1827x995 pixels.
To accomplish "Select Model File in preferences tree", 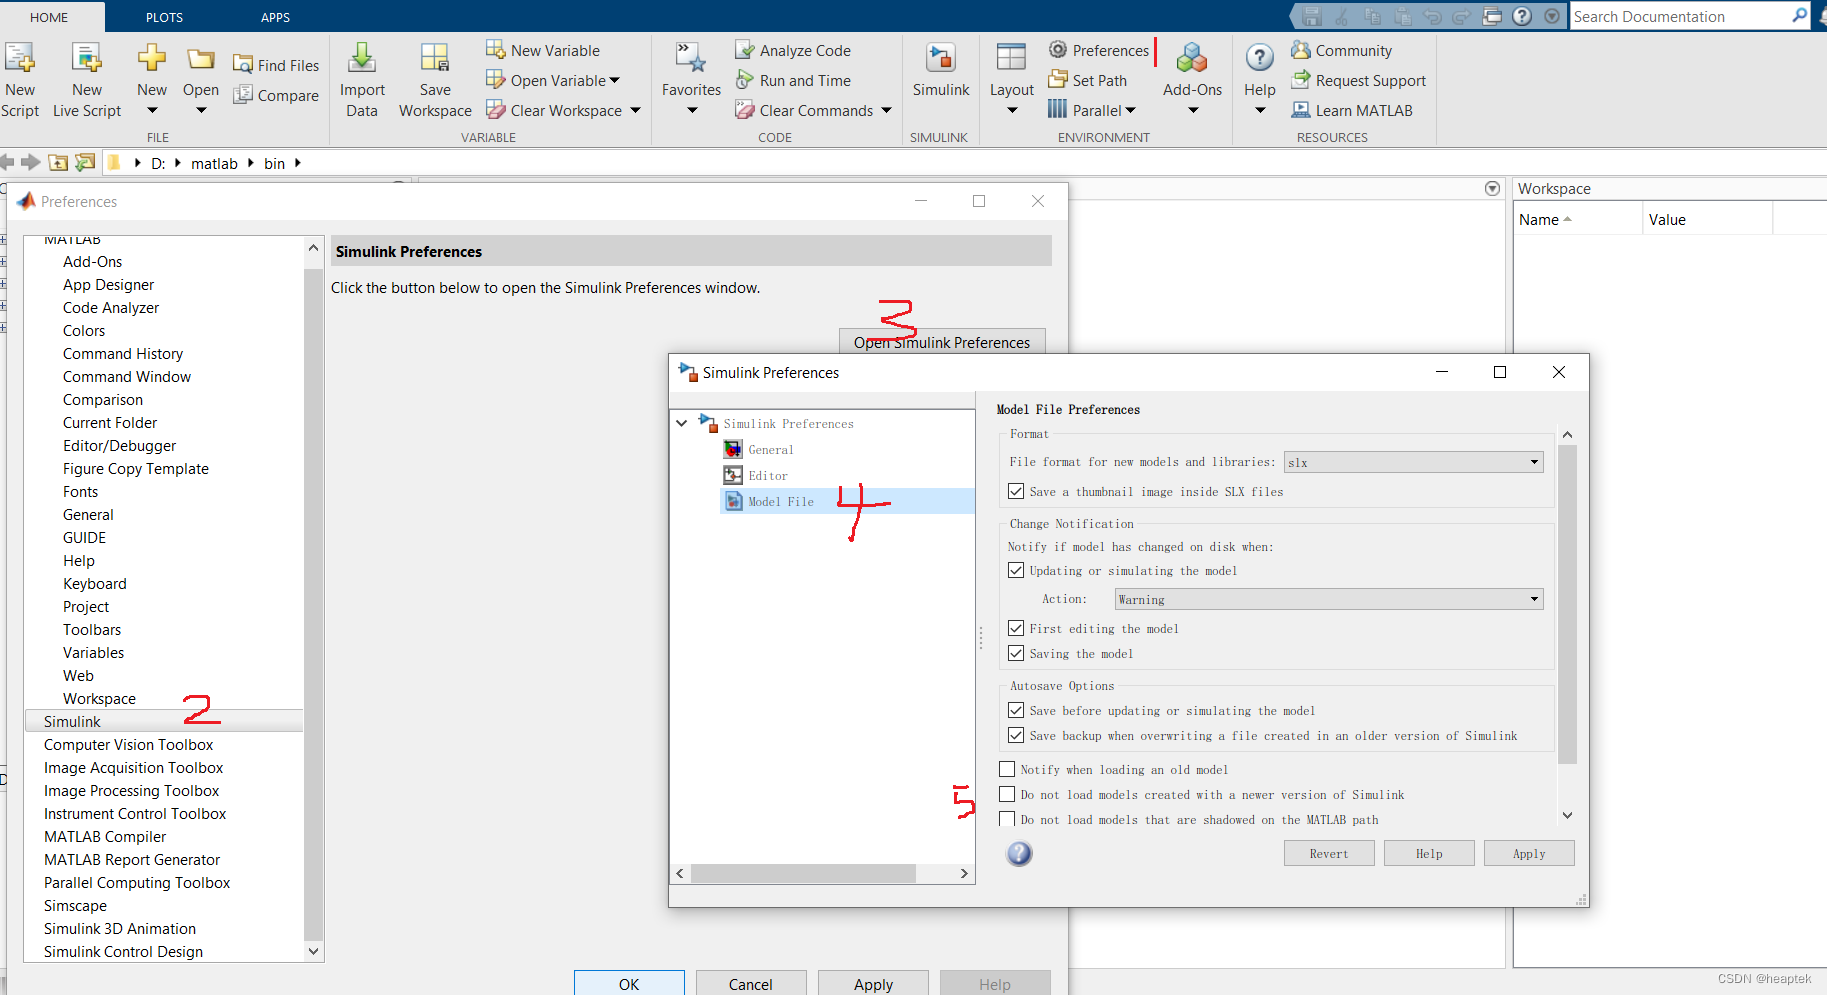I will coord(781,501).
